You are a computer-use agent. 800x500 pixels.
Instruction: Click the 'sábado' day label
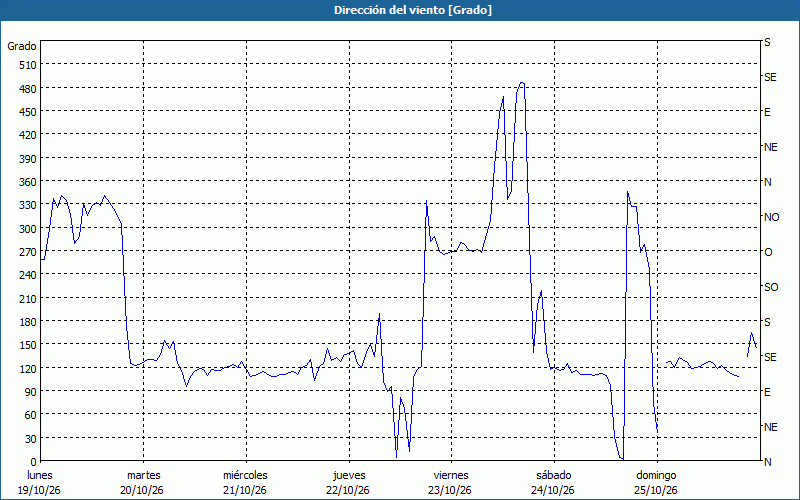coord(554,476)
